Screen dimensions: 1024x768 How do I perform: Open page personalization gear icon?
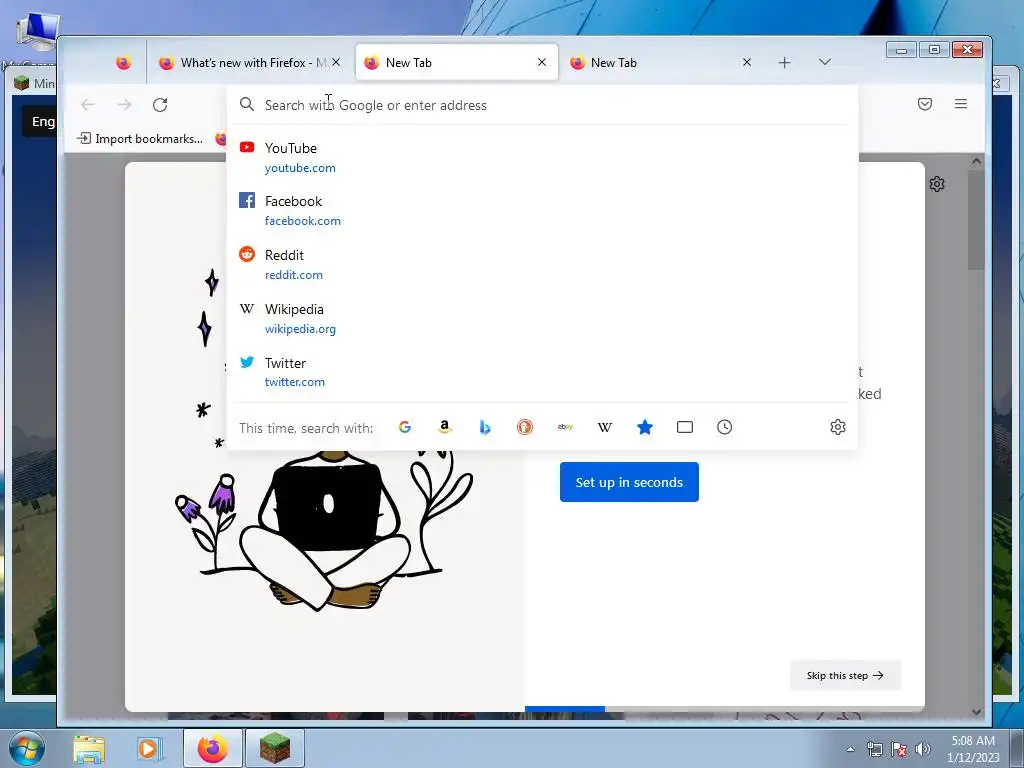[x=937, y=184]
